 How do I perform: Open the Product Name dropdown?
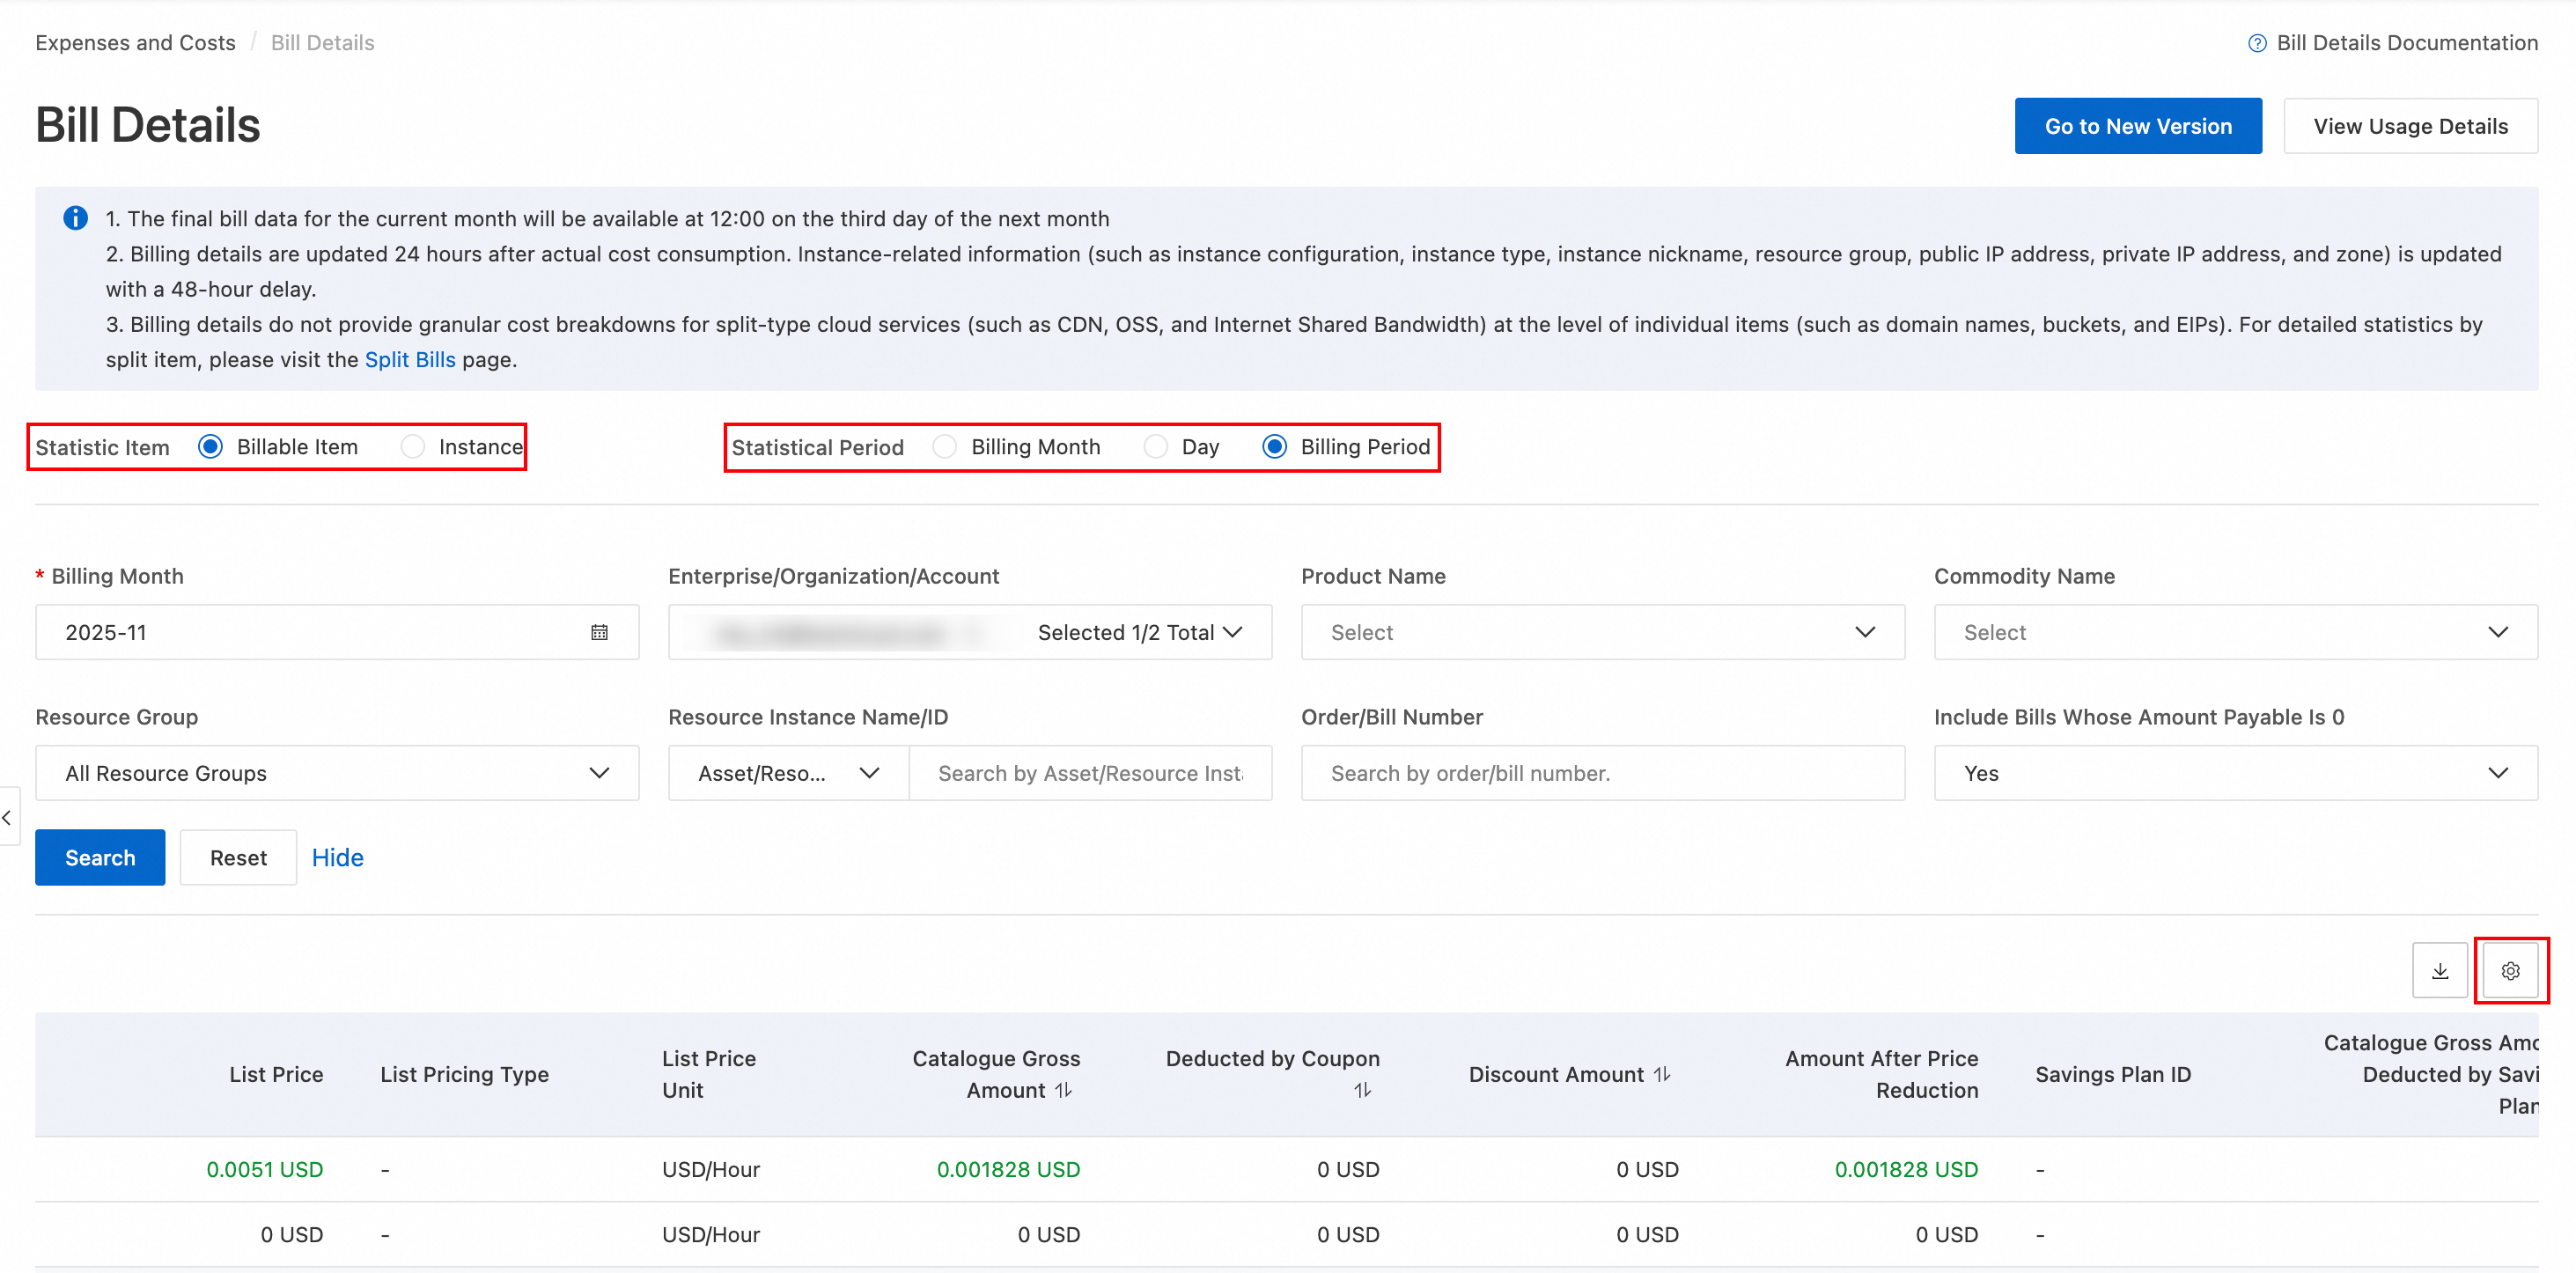(x=1601, y=632)
